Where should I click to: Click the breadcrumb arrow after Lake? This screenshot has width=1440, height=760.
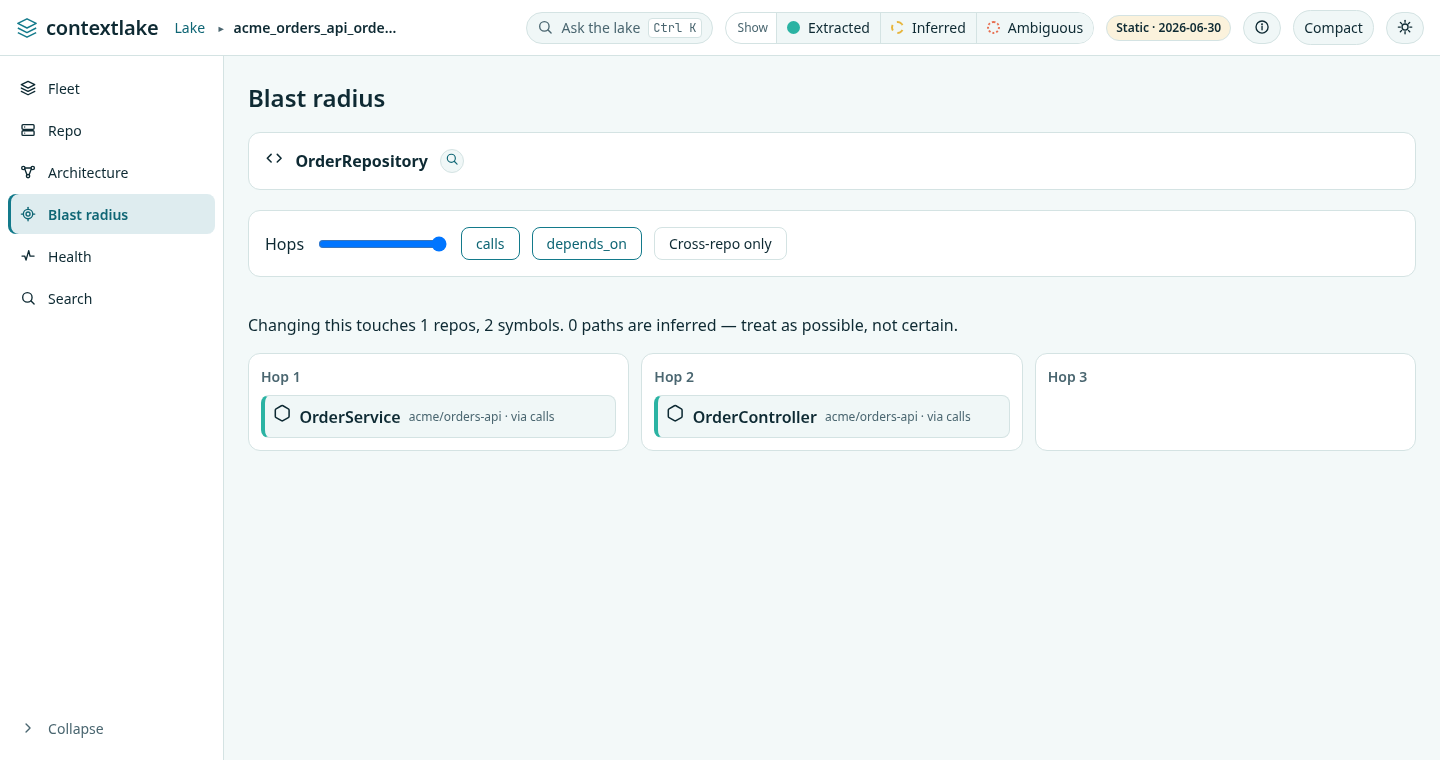(221, 29)
